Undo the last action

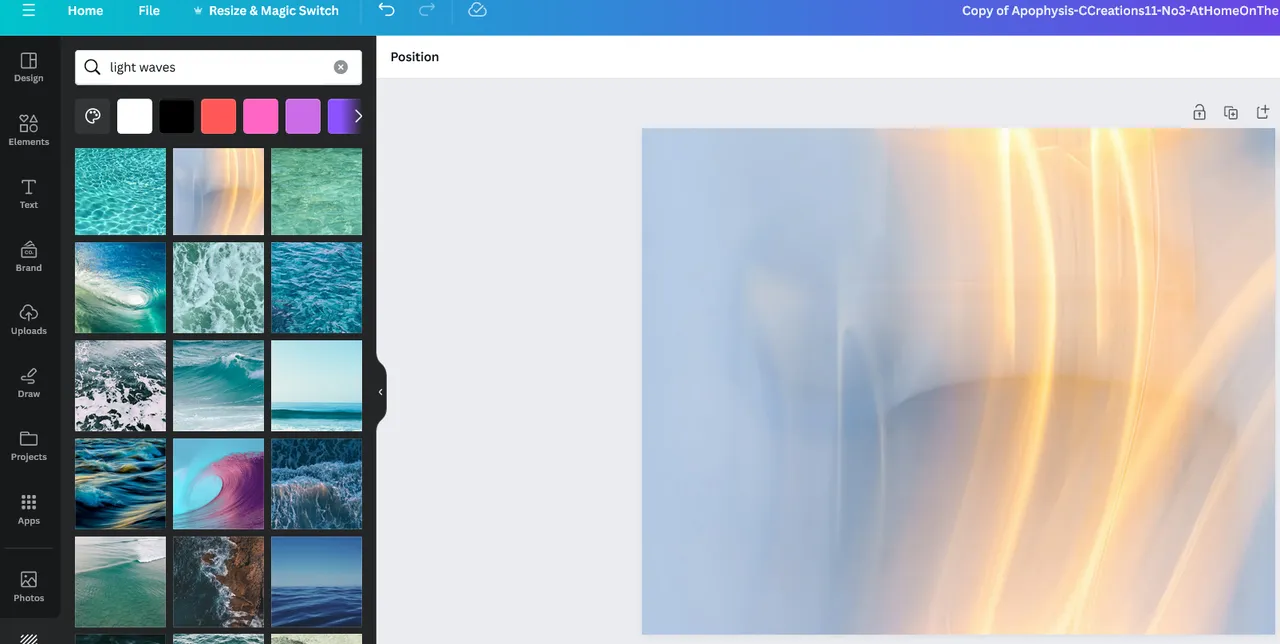tap(387, 10)
